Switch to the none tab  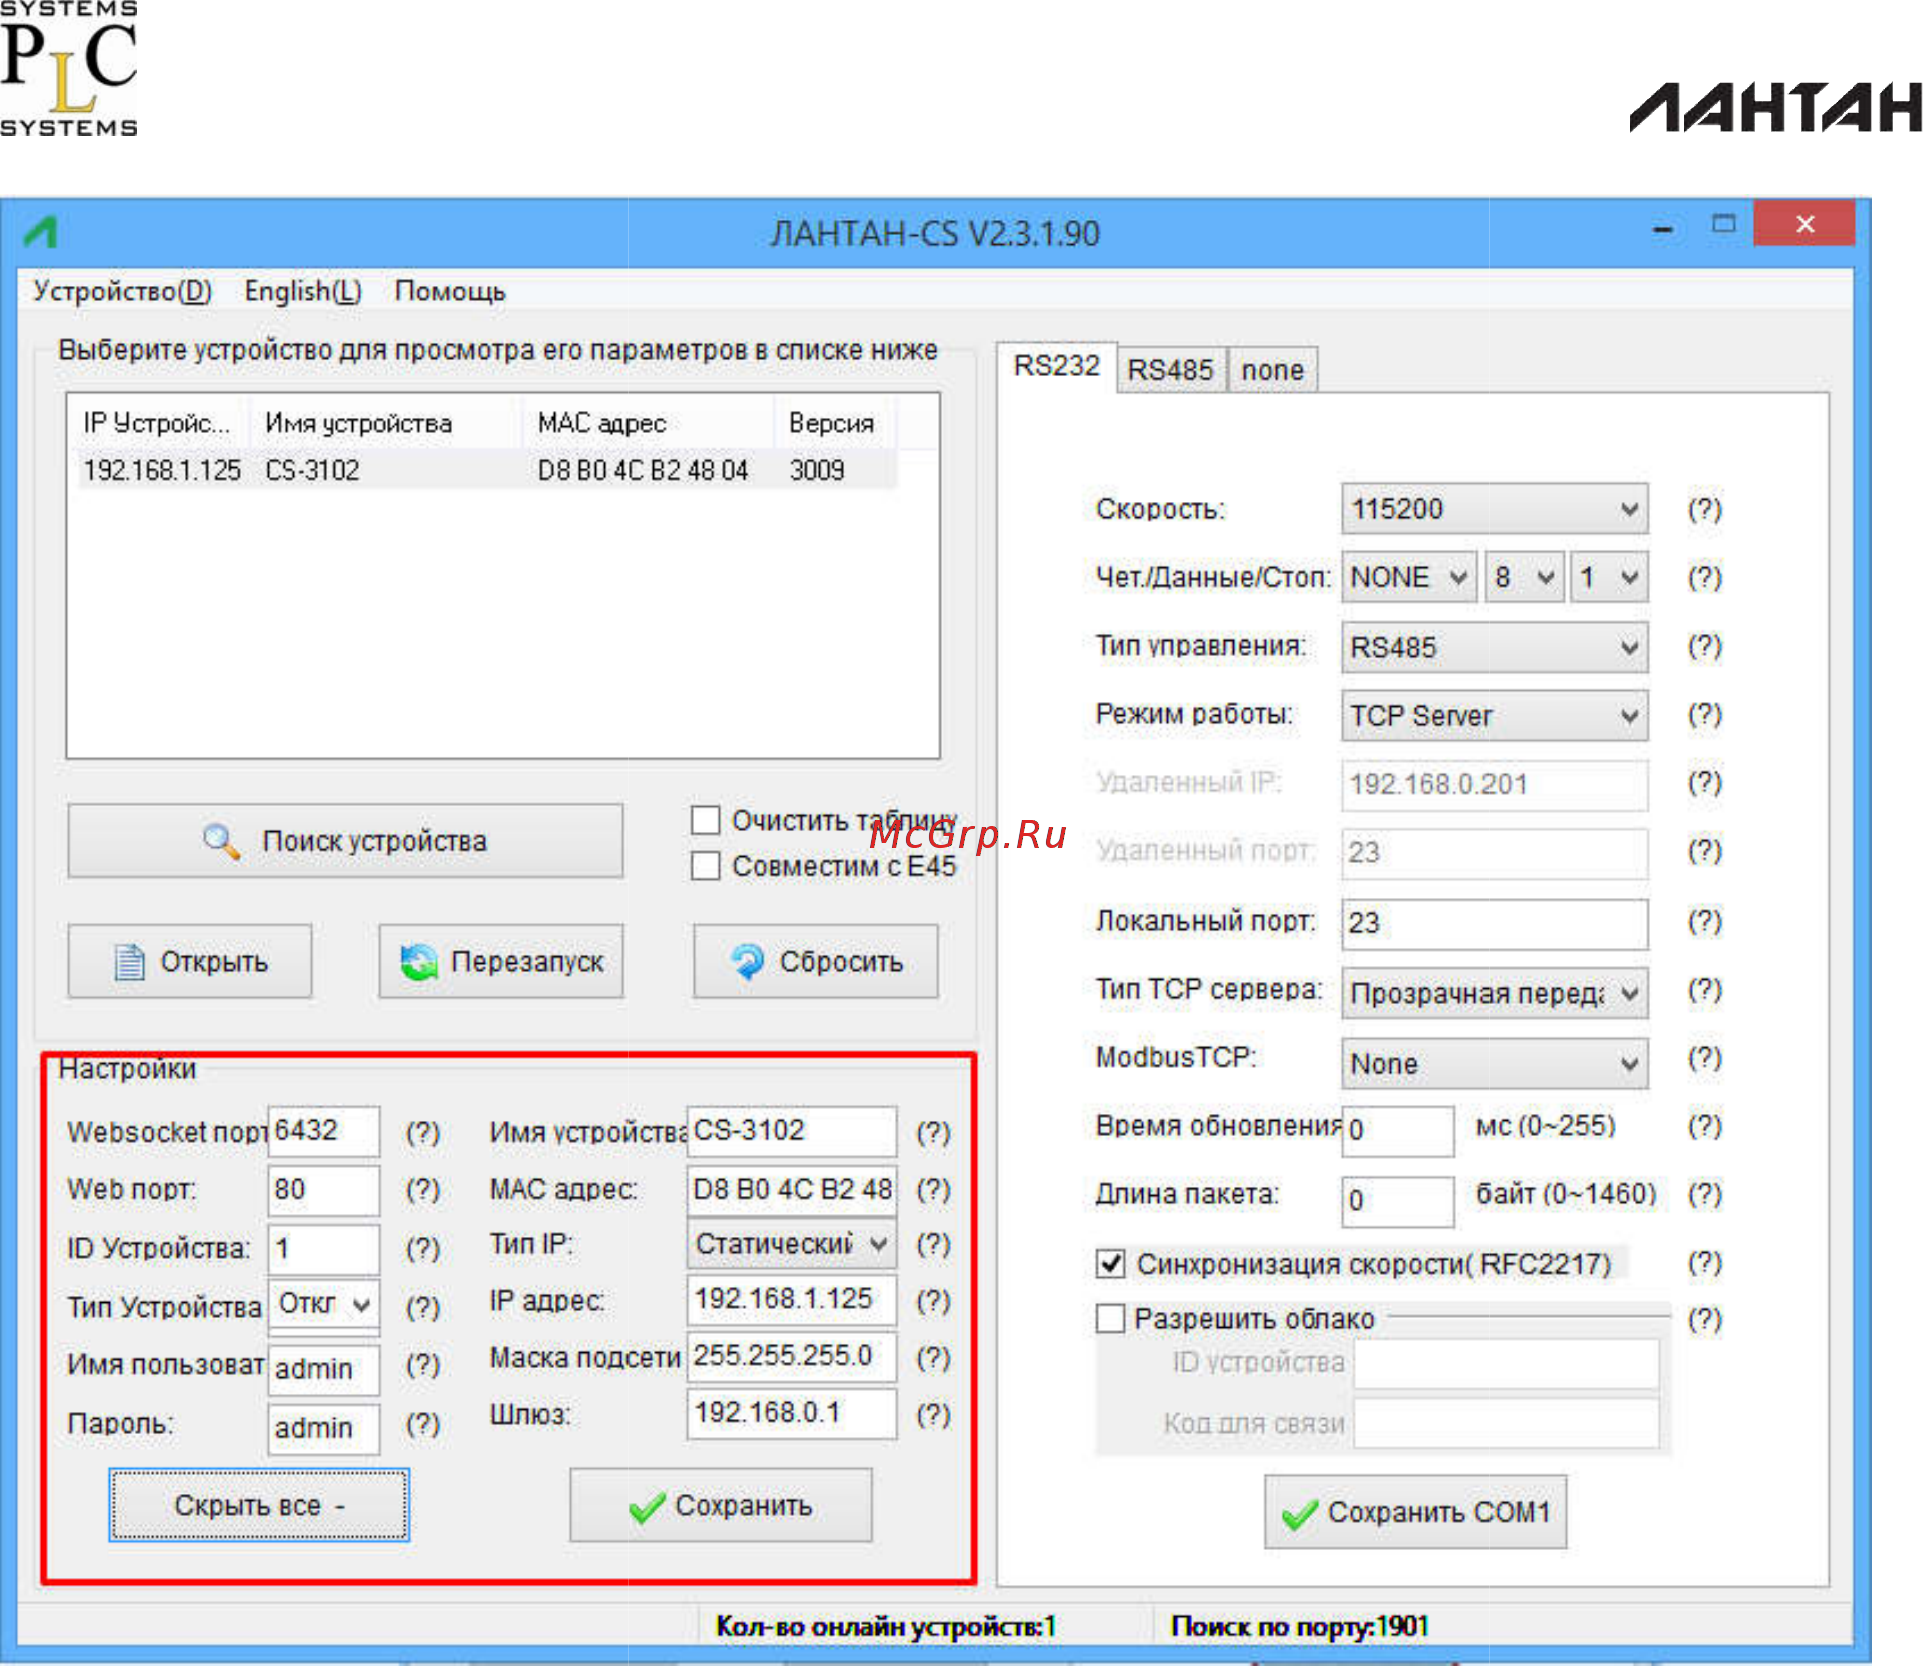pos(1273,370)
